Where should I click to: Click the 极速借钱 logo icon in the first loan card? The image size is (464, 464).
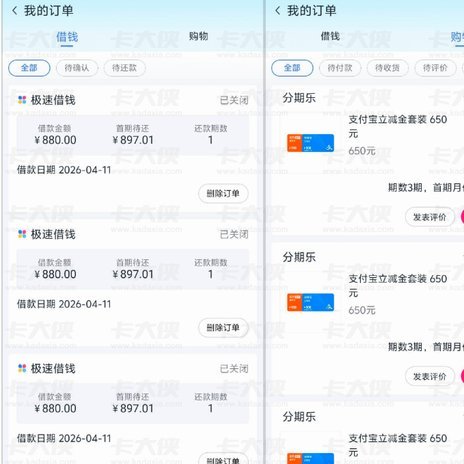pos(22,100)
